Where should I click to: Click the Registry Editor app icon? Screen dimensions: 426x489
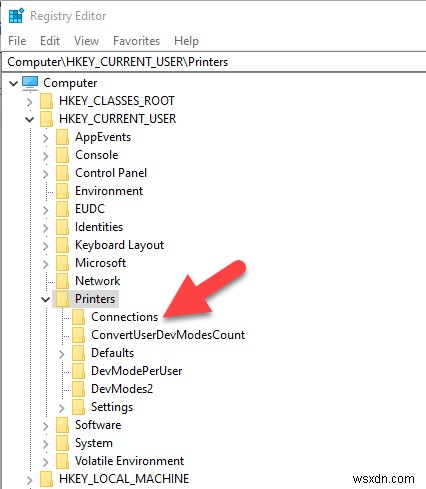(x=16, y=16)
